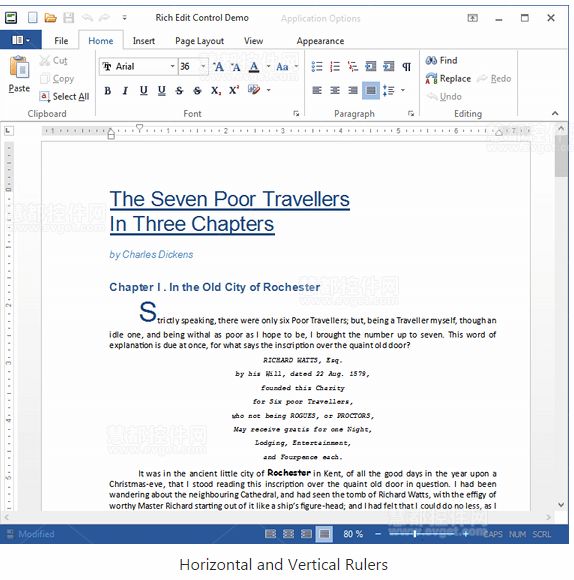This screenshot has width=574, height=580.
Task: Click the highlighted fourth view-mode icon
Action: [x=324, y=534]
